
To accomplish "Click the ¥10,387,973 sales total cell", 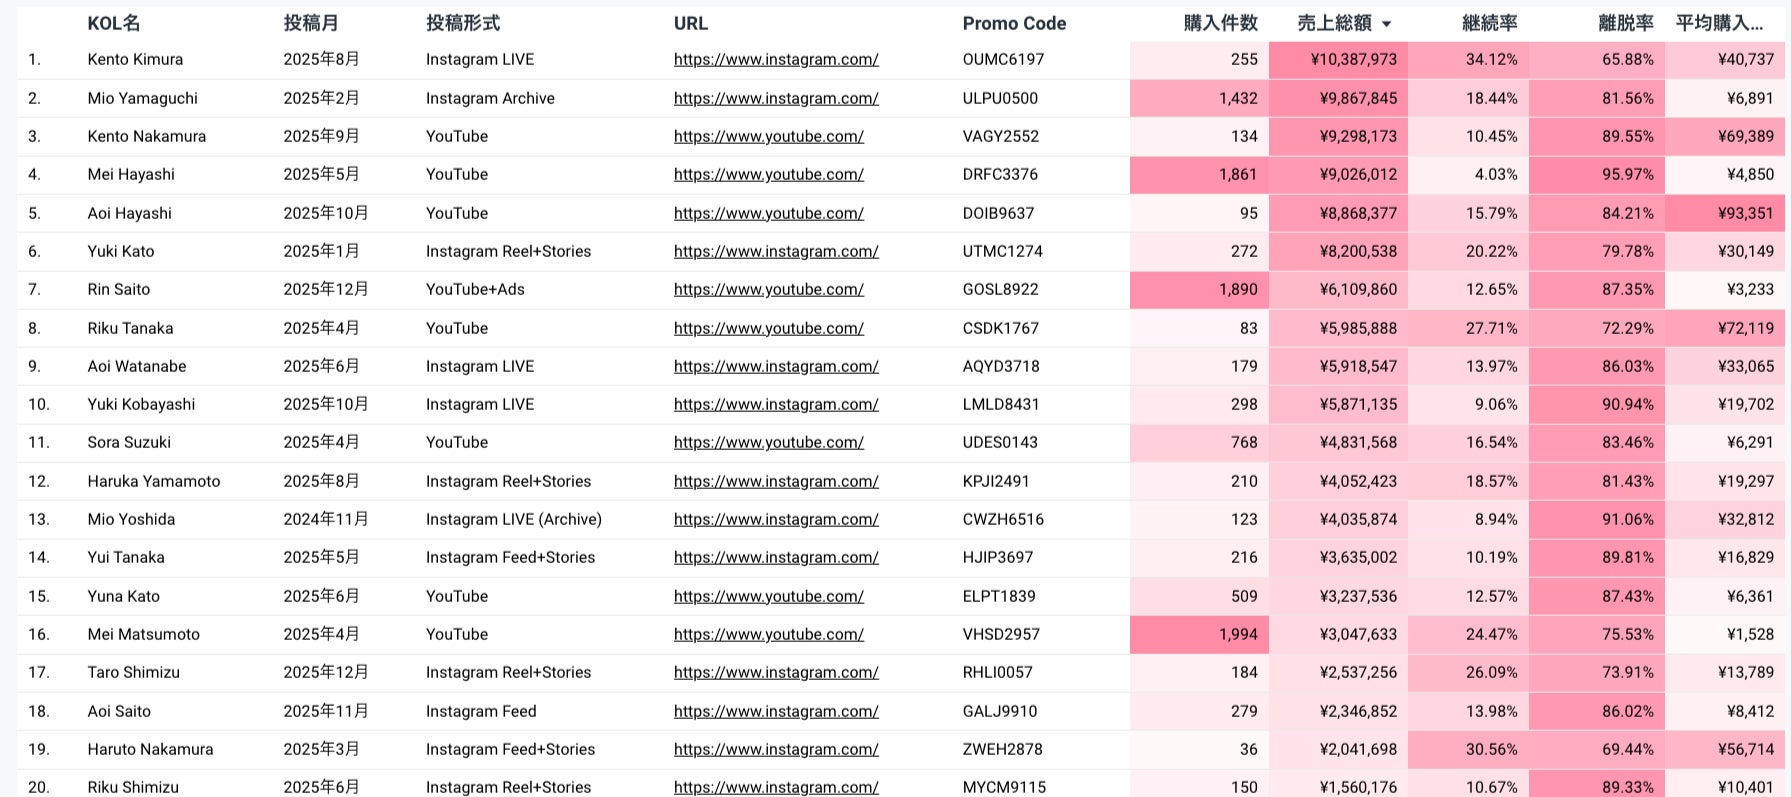I will [1353, 59].
